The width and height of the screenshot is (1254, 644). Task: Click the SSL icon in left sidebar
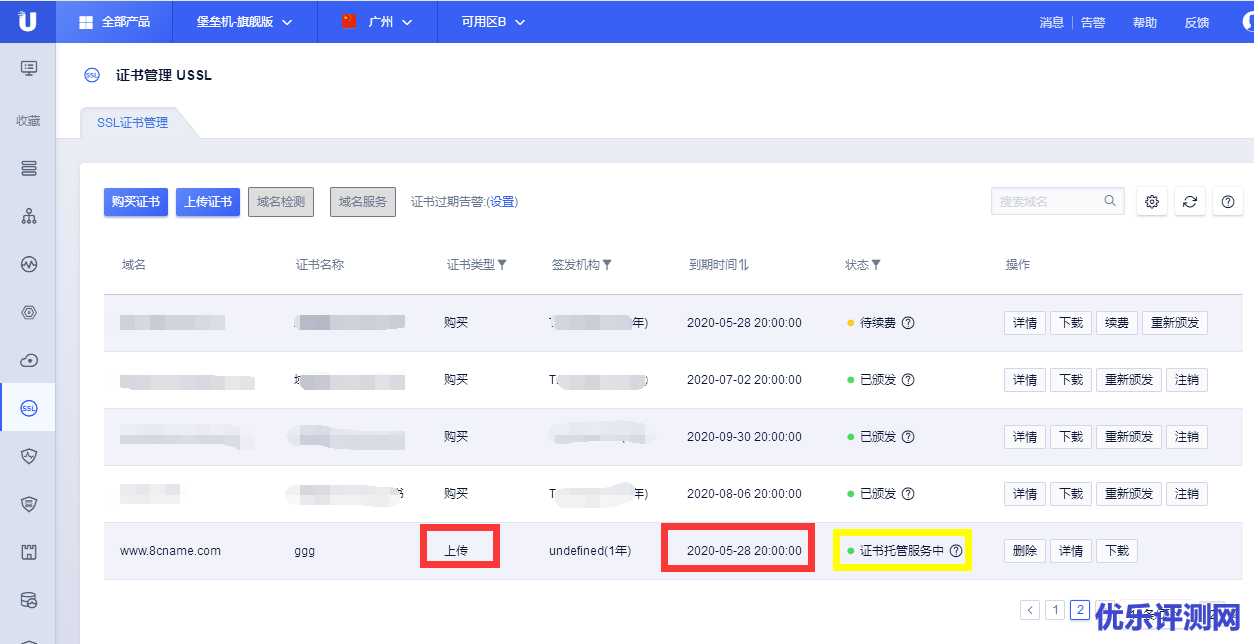[28, 408]
